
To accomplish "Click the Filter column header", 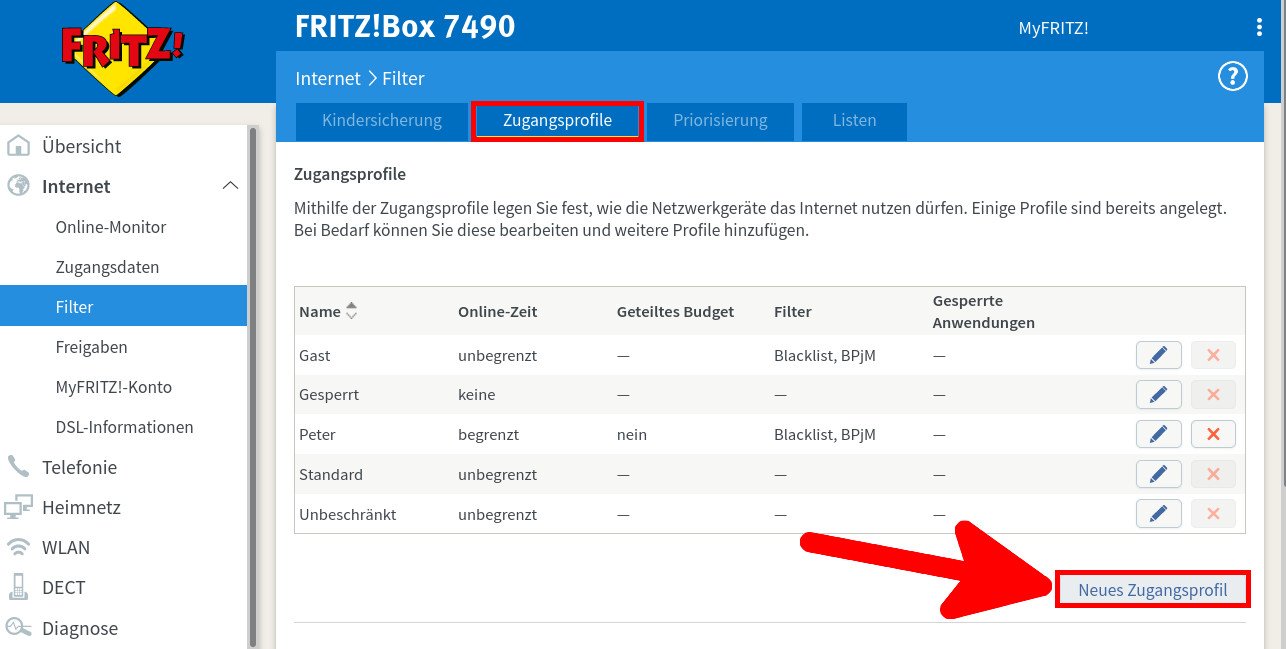I will point(793,312).
